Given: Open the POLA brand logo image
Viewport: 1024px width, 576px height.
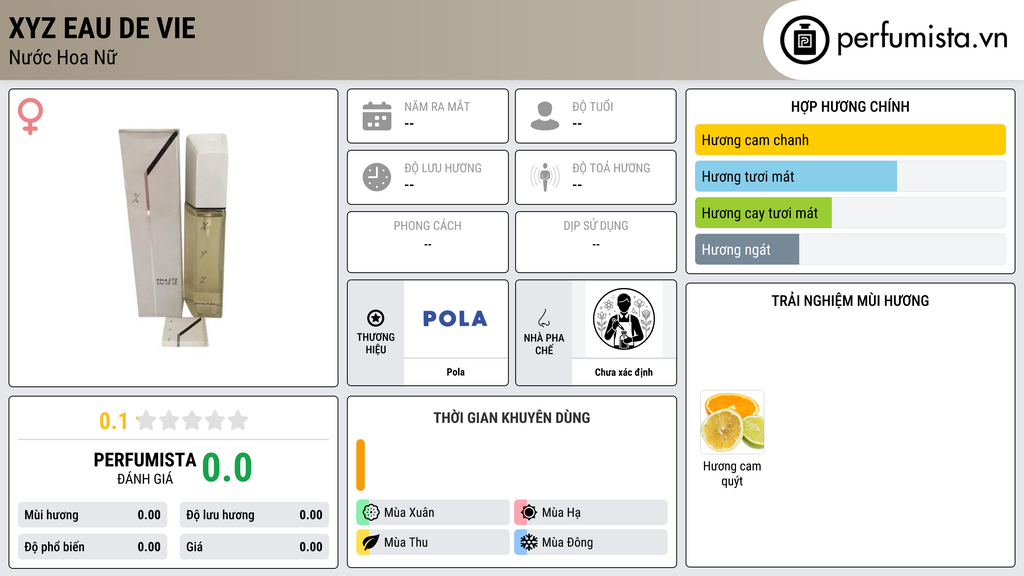Looking at the screenshot, I should click(455, 319).
